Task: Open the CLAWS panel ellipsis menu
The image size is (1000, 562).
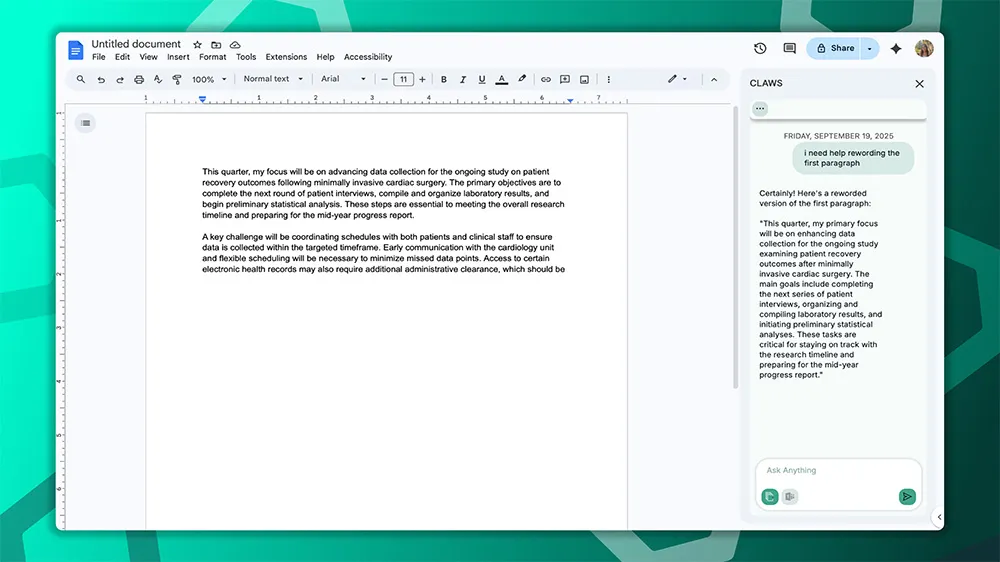Action: (x=760, y=108)
